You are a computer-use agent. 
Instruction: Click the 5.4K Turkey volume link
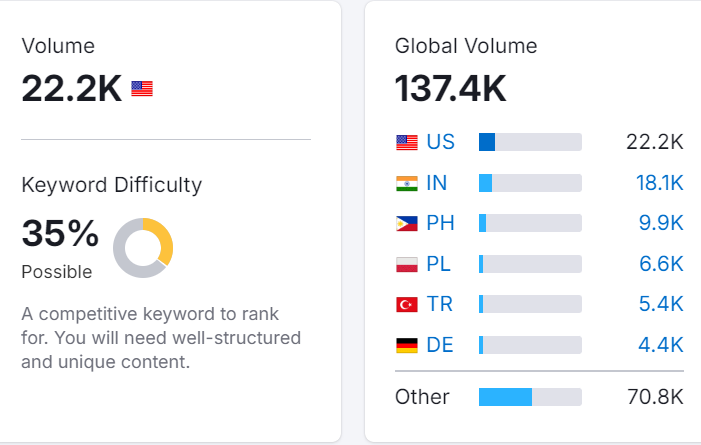661,304
